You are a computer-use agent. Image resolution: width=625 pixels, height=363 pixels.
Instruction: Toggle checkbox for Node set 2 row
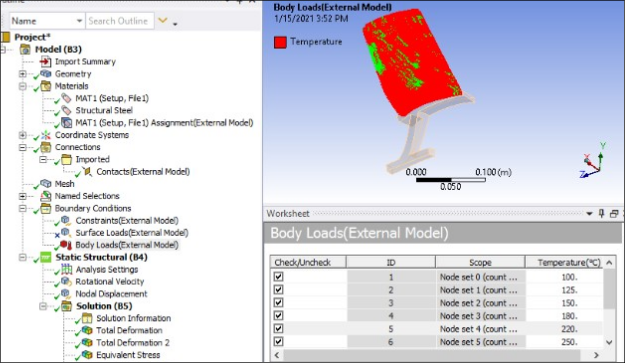point(279,302)
